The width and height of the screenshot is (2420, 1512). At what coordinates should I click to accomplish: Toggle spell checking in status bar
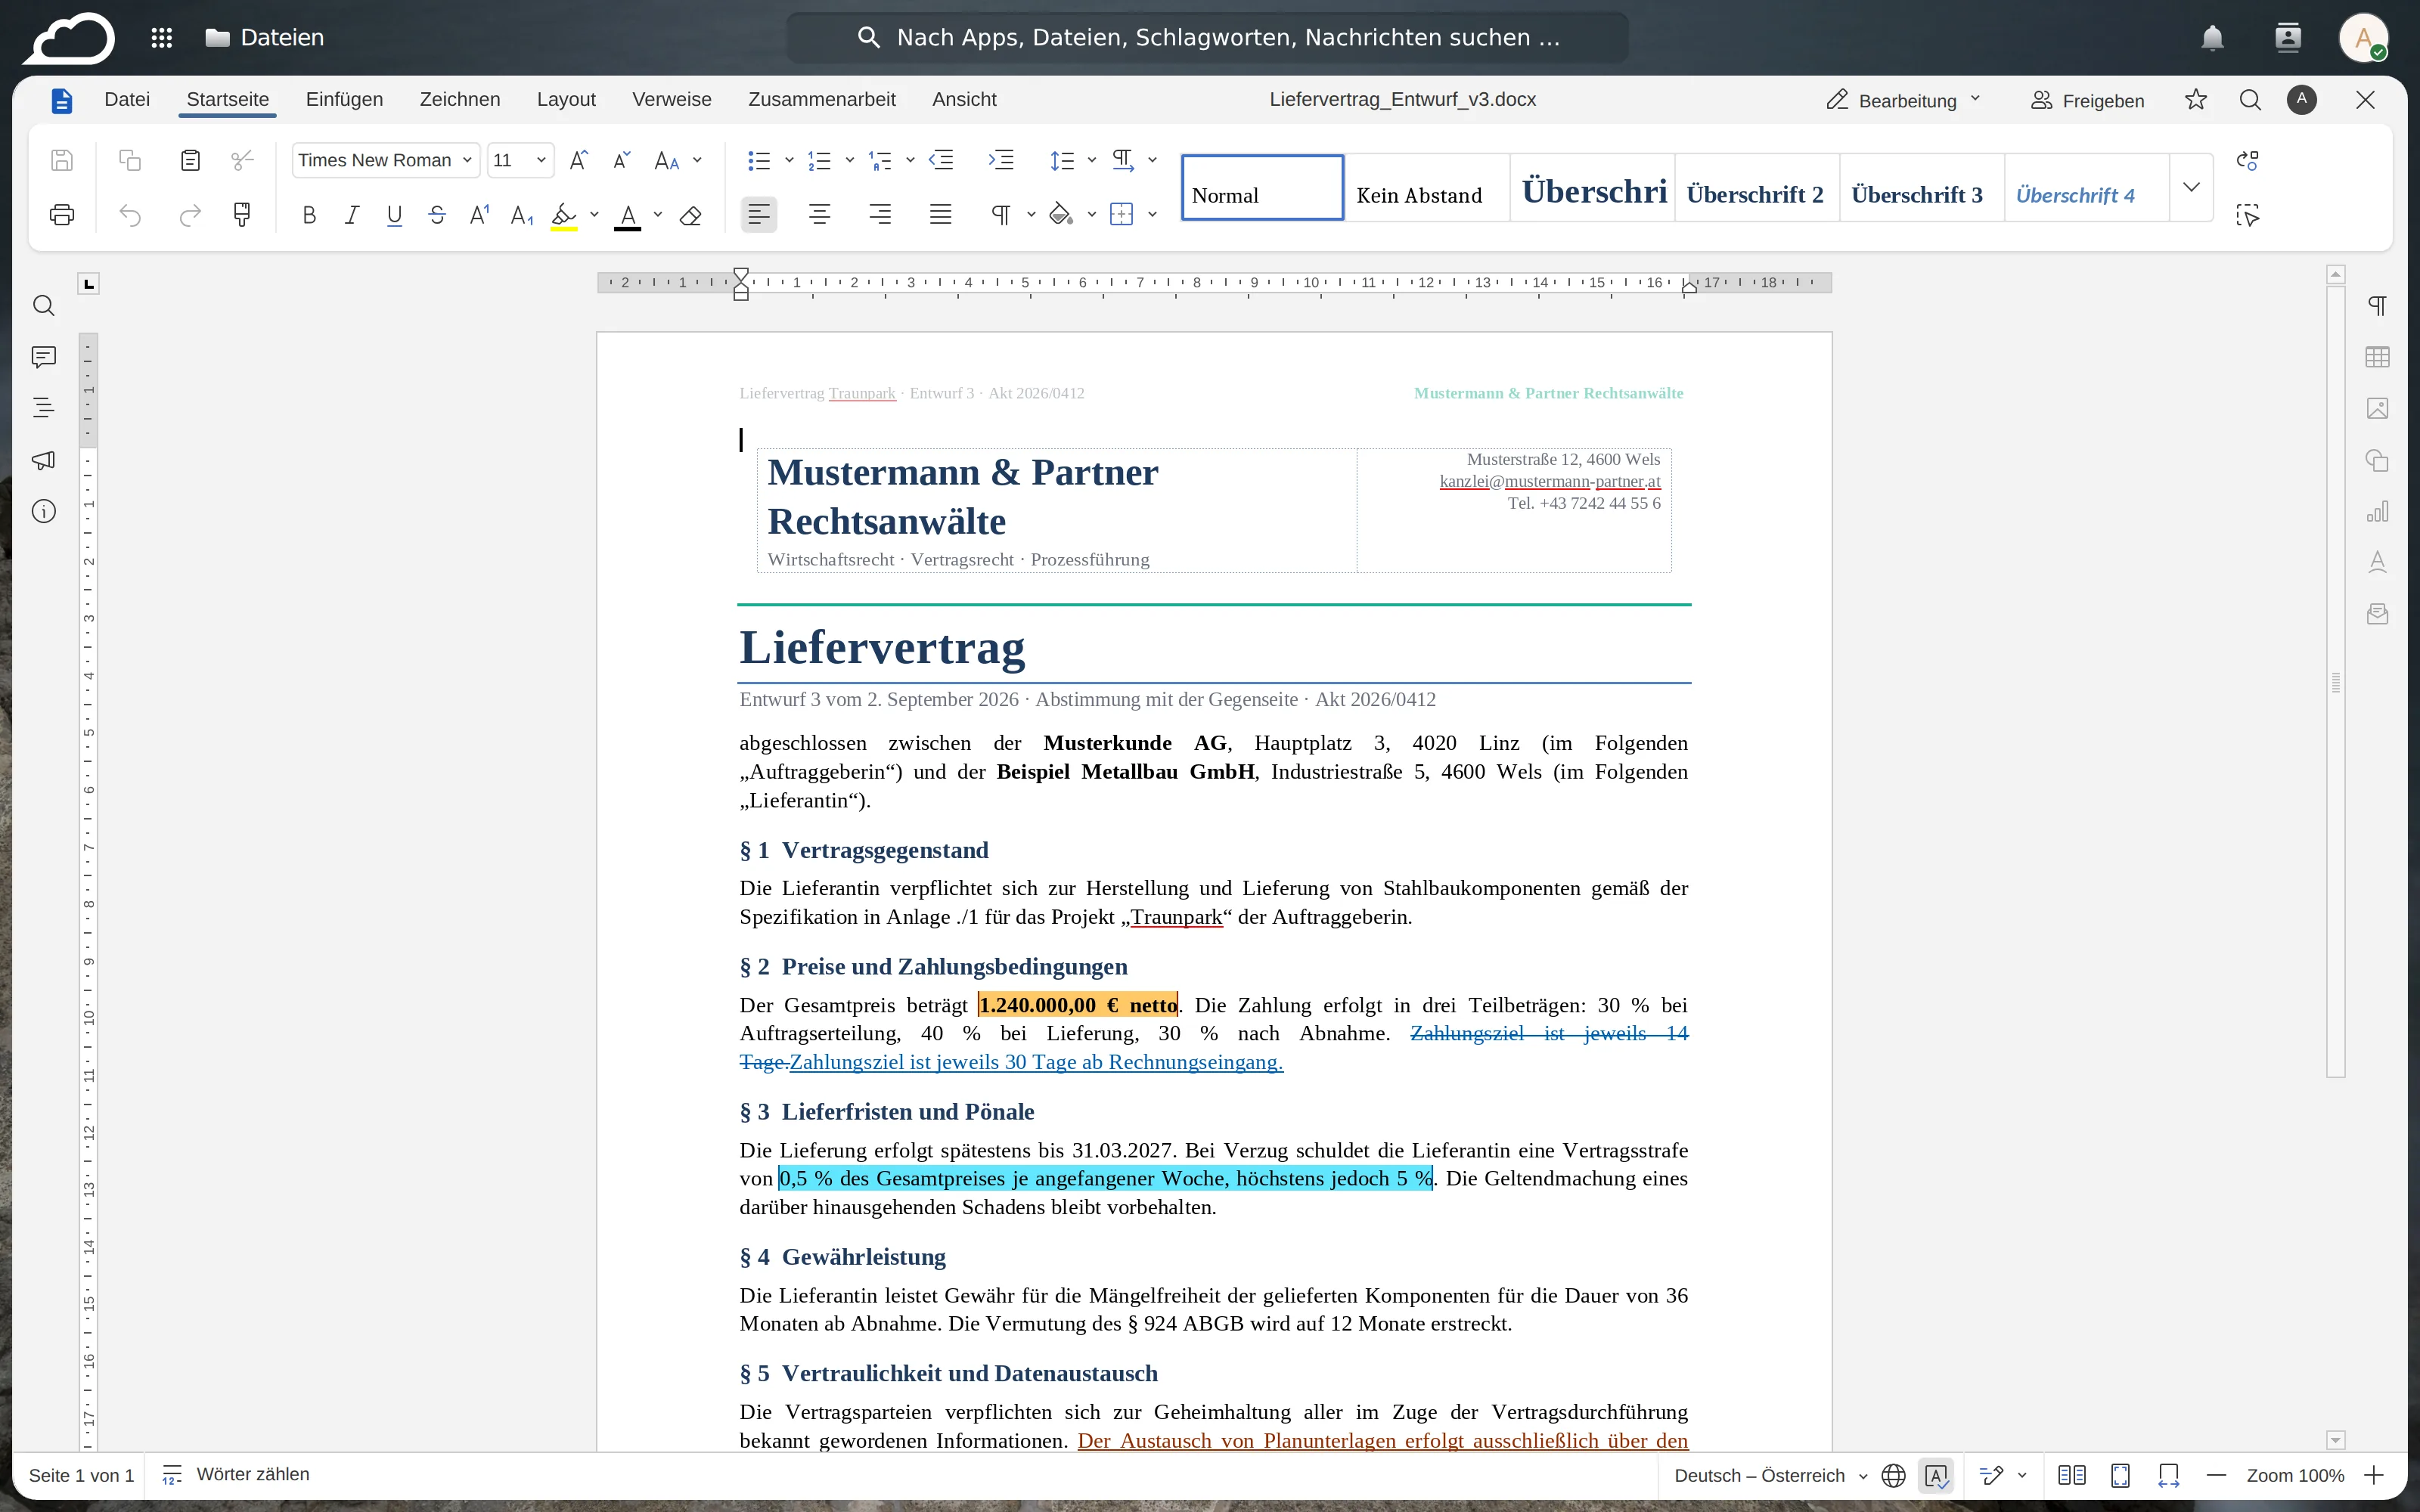pyautogui.click(x=1936, y=1475)
